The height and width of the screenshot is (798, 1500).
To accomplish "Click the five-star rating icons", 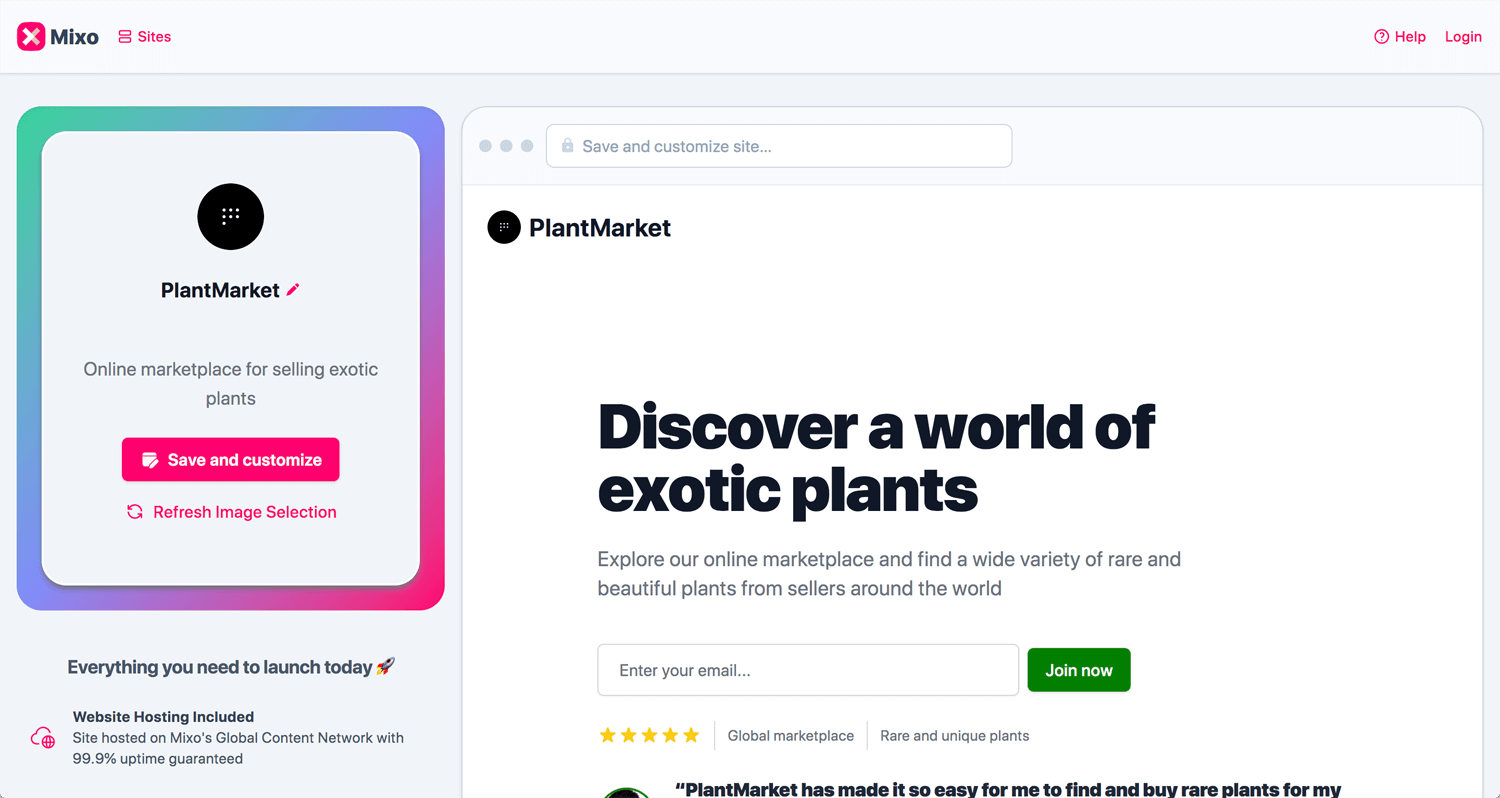I will pyautogui.click(x=649, y=736).
